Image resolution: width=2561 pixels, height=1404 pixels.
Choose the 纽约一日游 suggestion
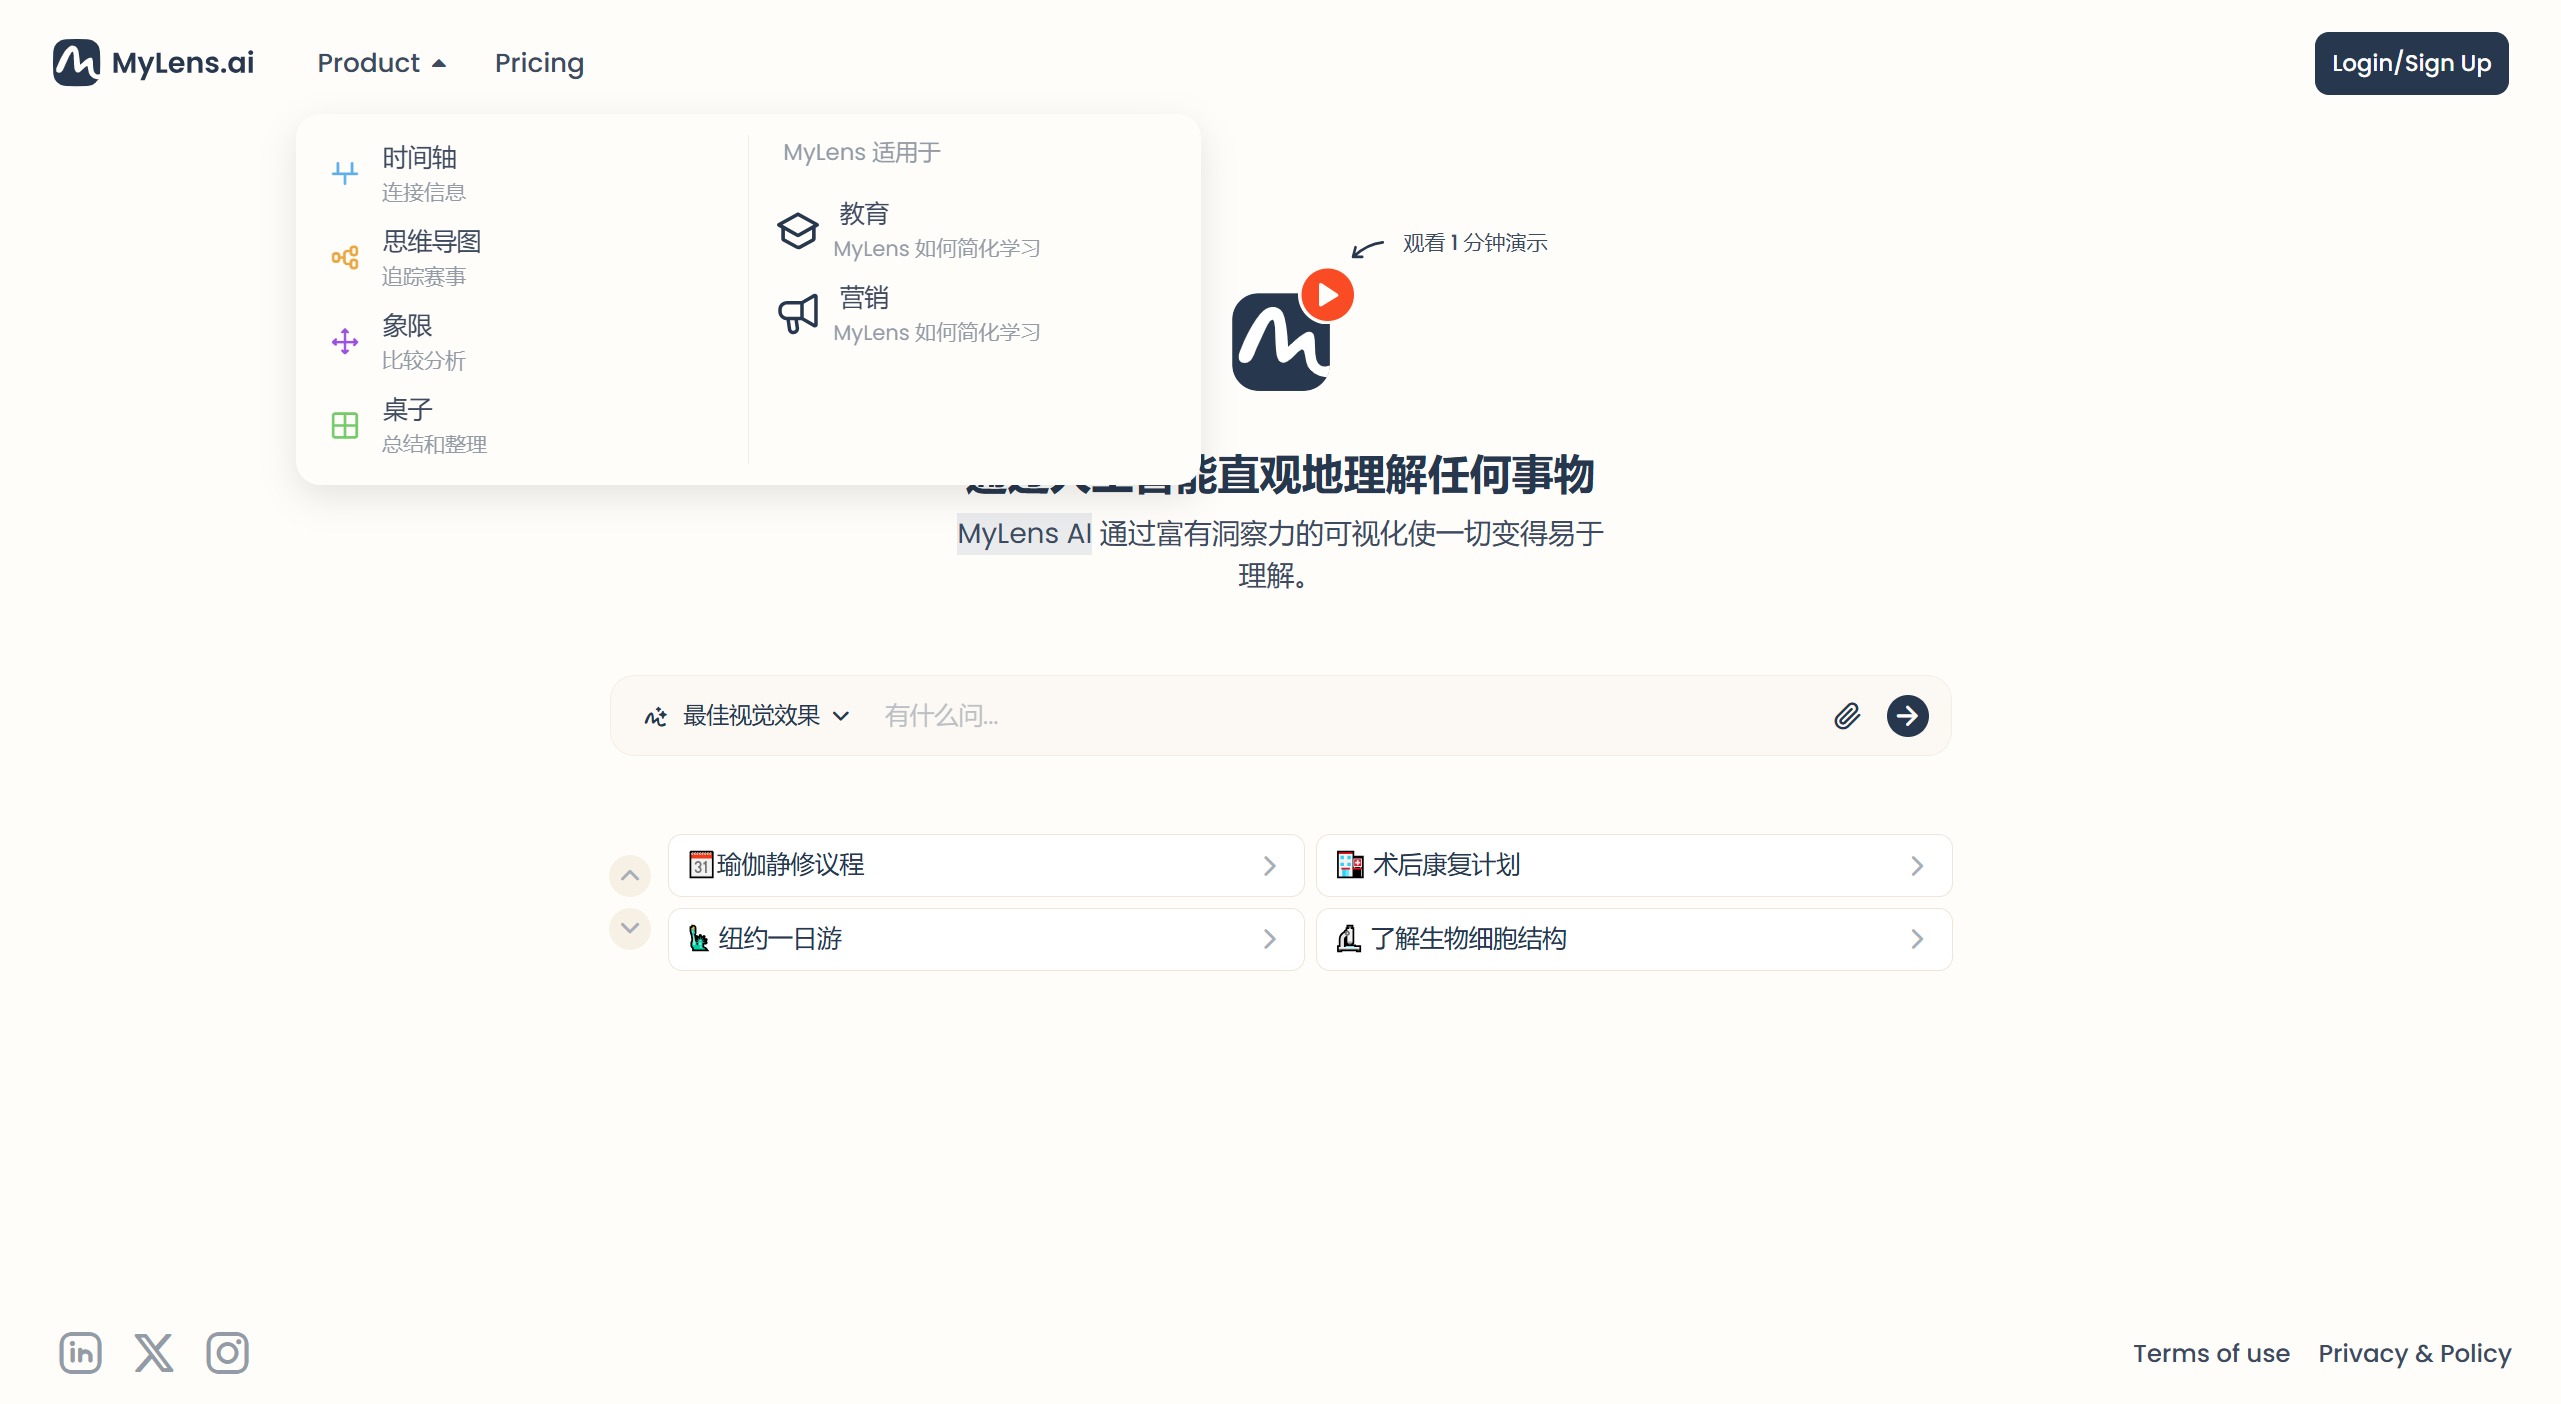[x=986, y=939]
